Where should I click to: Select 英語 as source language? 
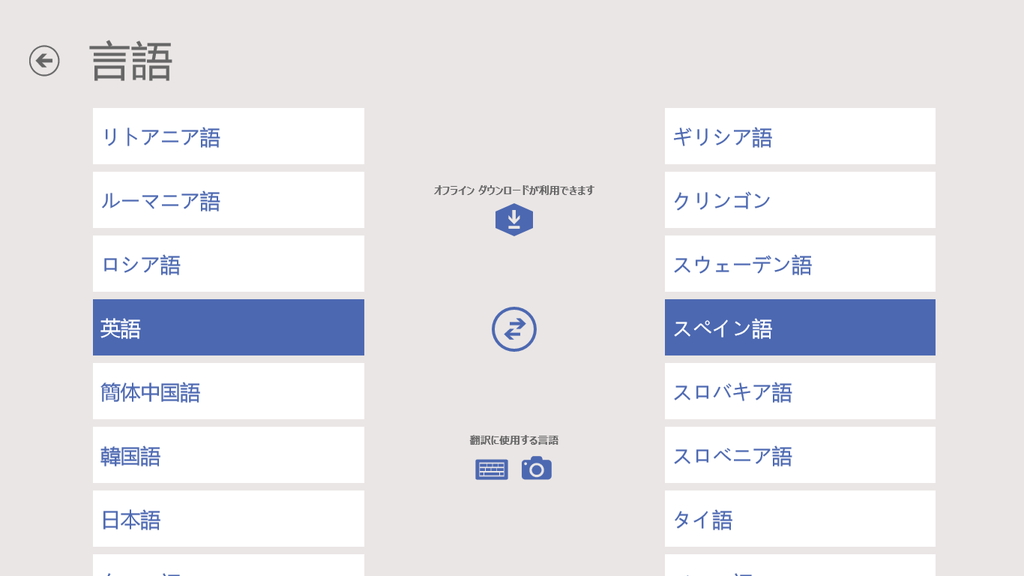pos(228,327)
